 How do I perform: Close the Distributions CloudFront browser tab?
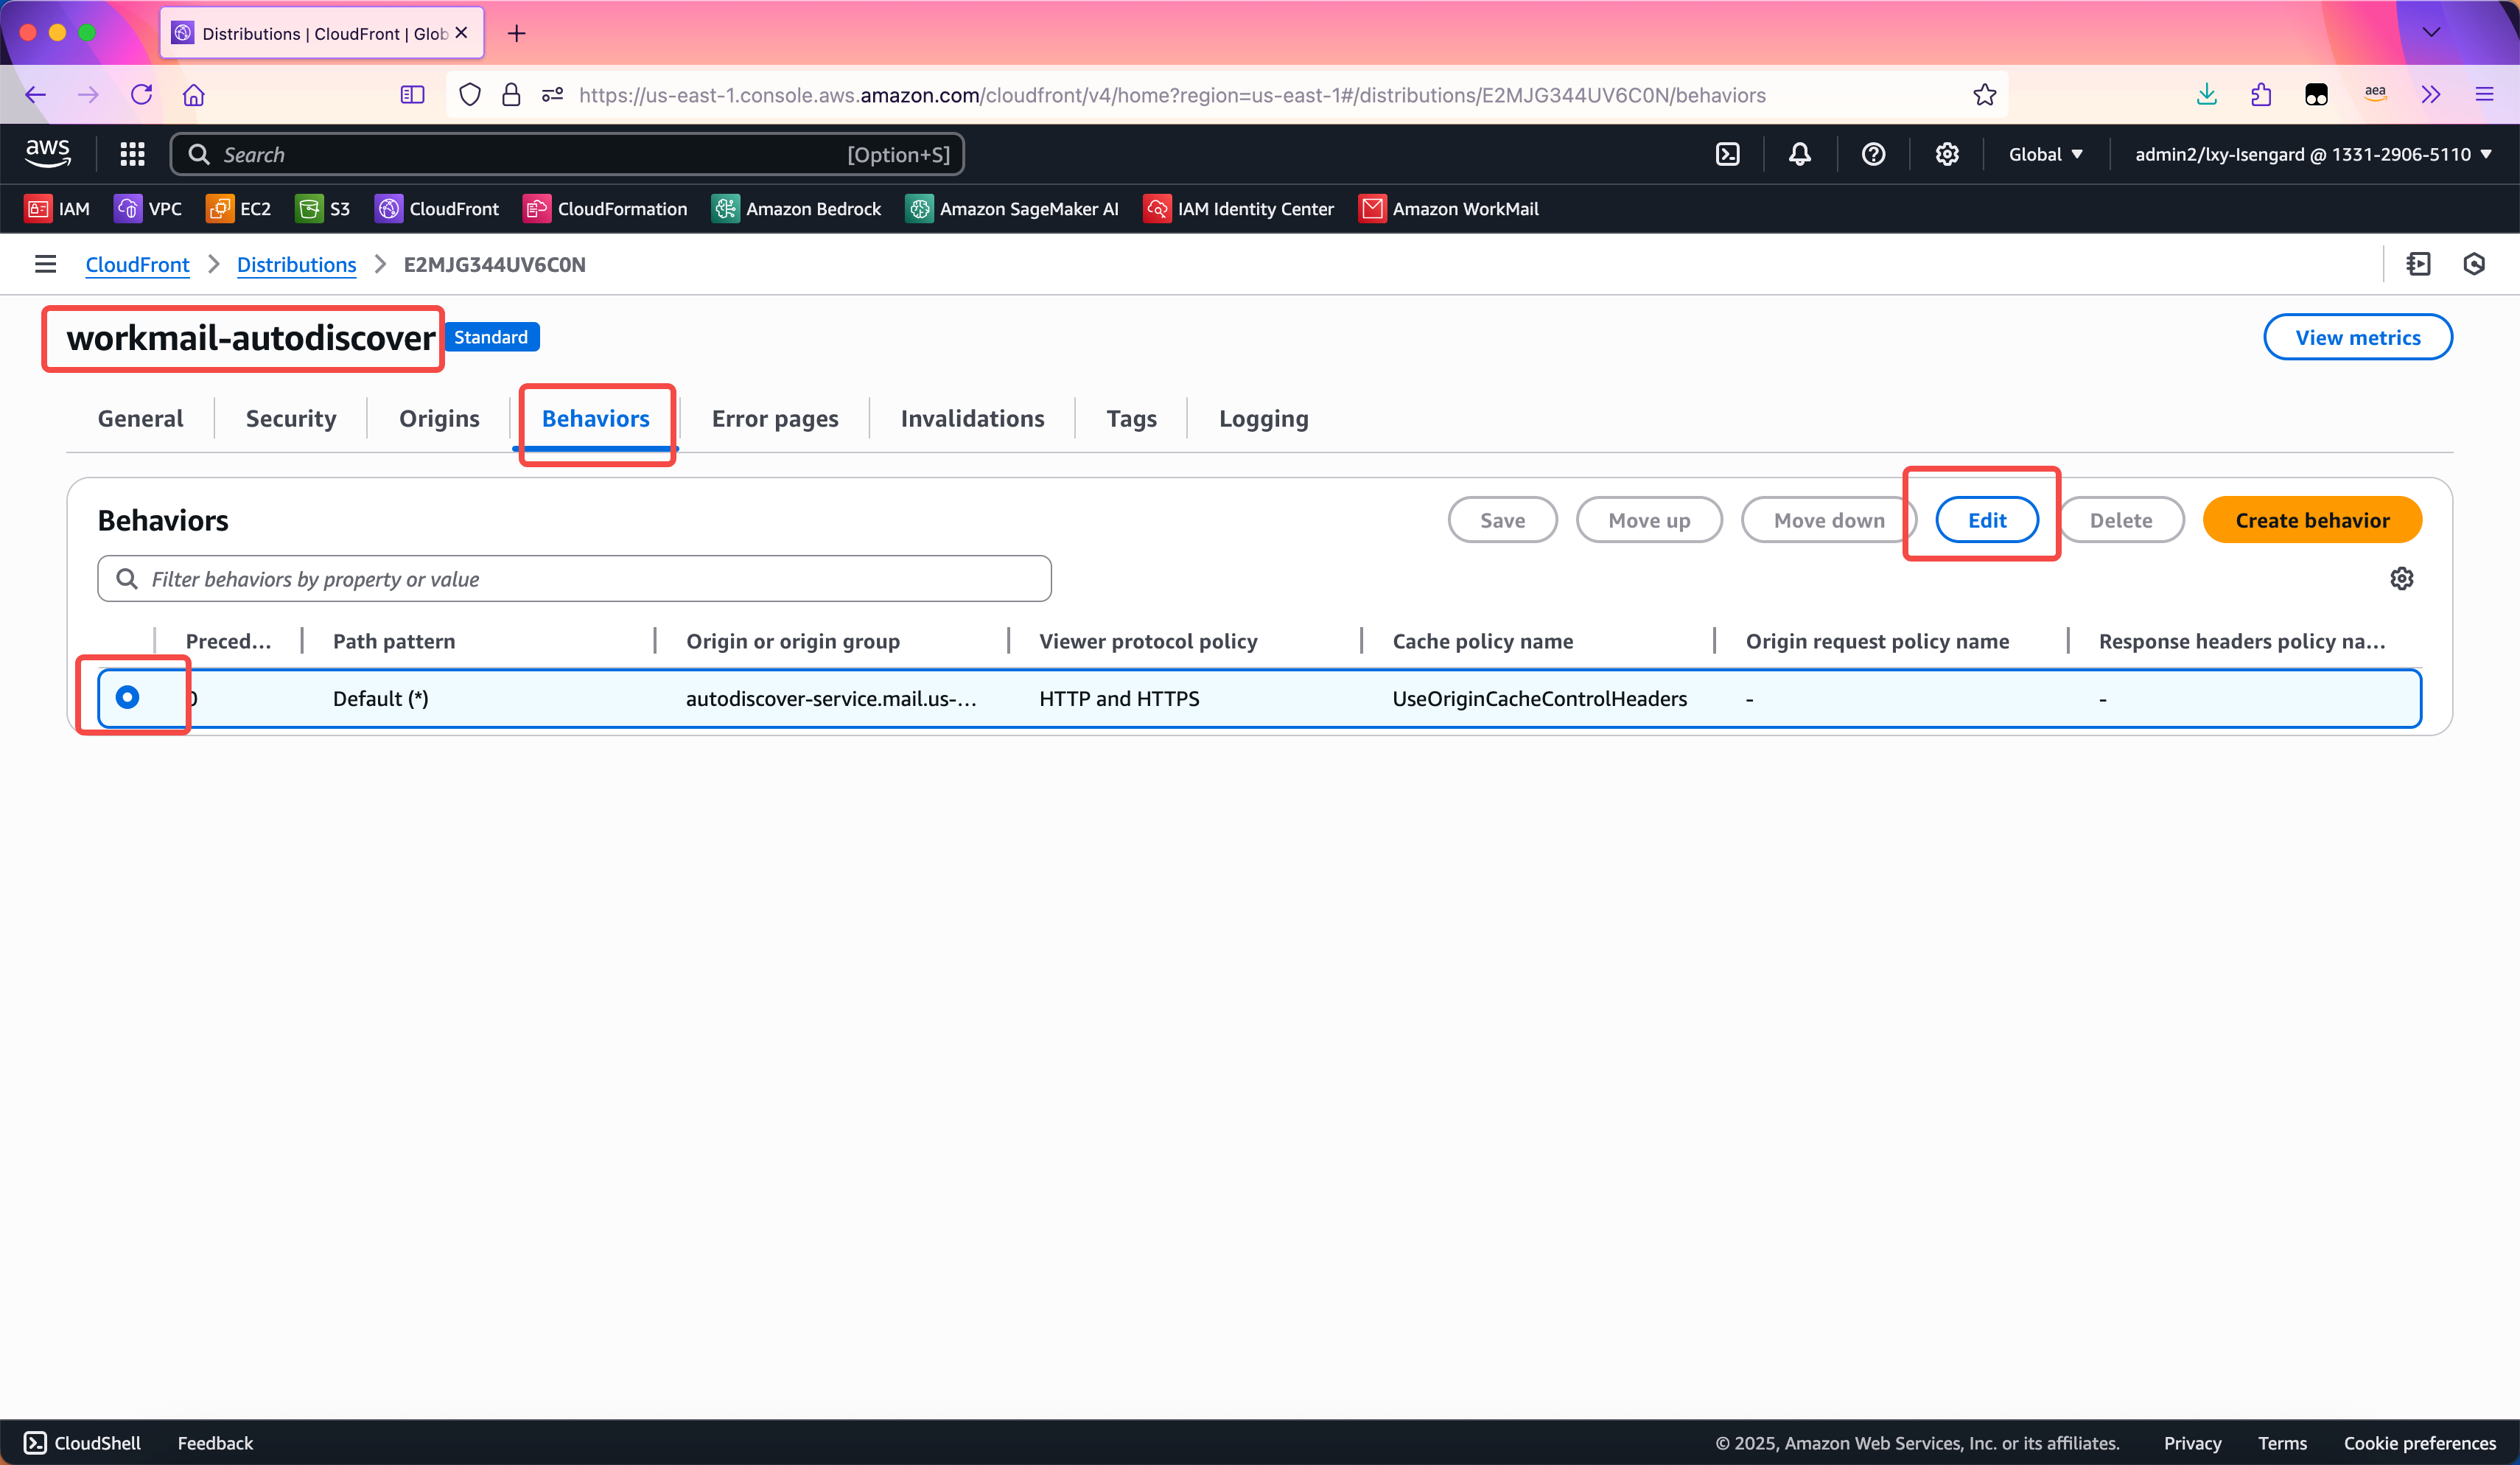click(461, 33)
